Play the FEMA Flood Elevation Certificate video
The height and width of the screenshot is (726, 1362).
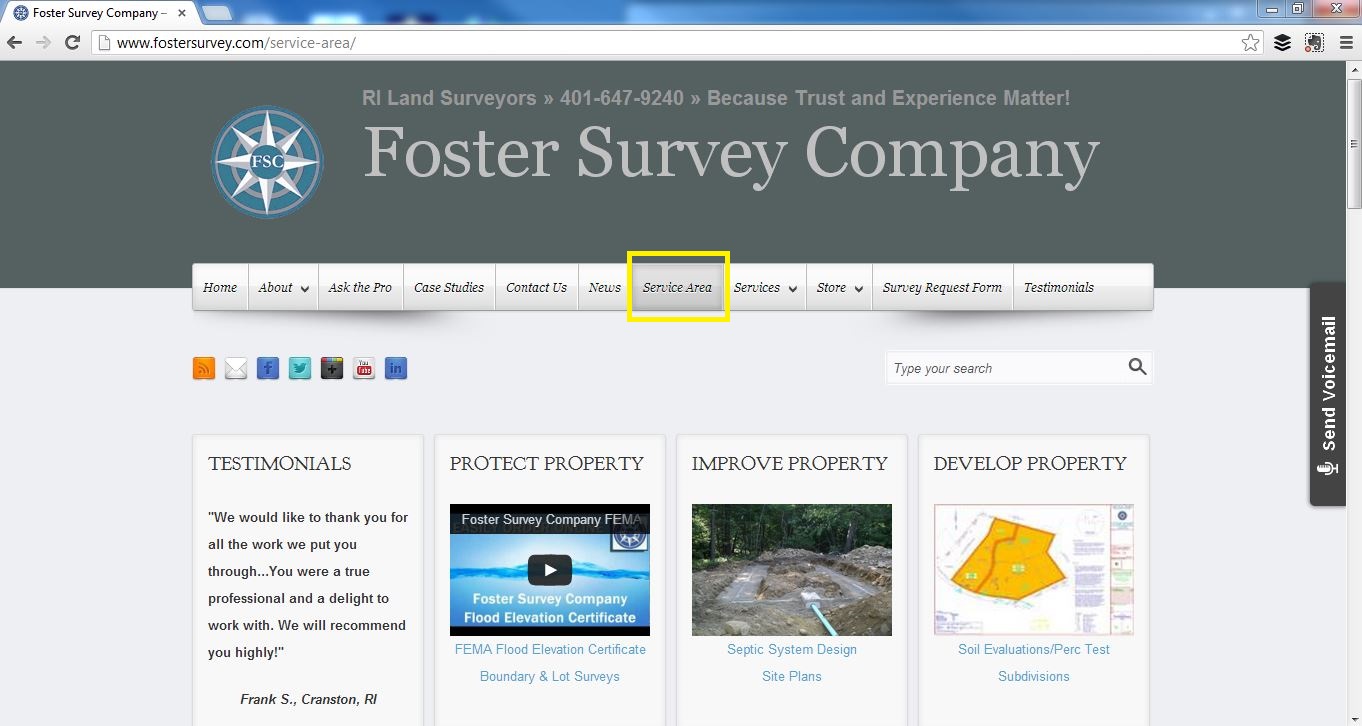550,570
